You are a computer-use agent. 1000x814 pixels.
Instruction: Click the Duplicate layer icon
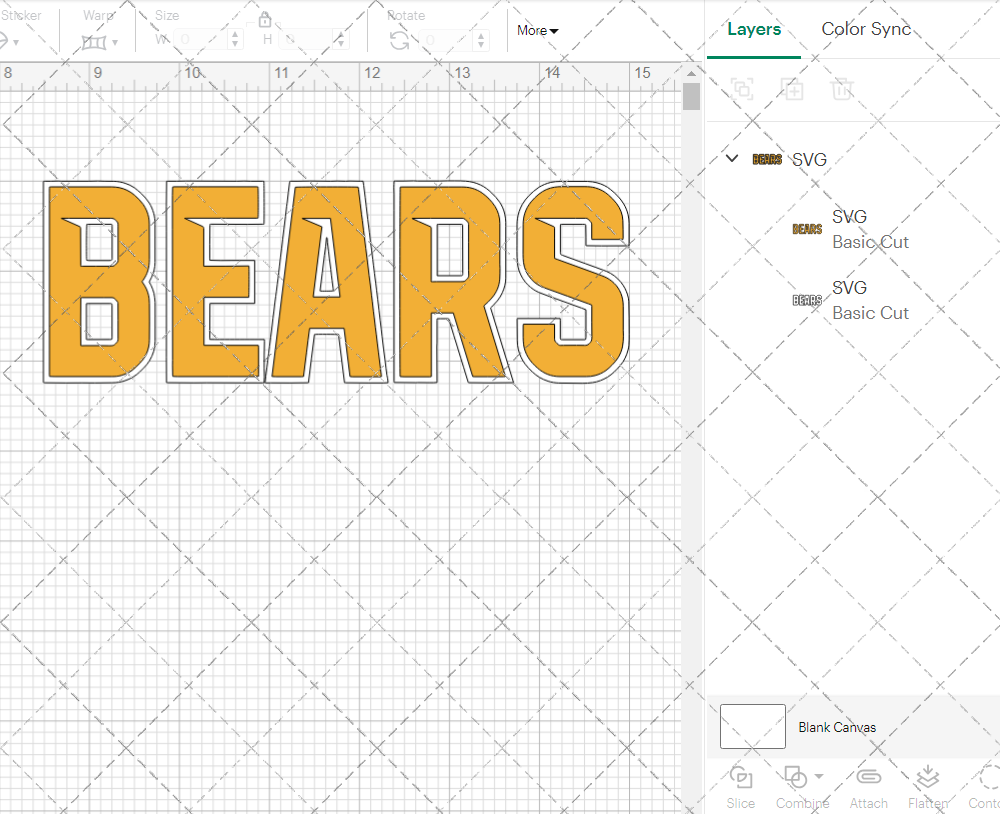793,89
